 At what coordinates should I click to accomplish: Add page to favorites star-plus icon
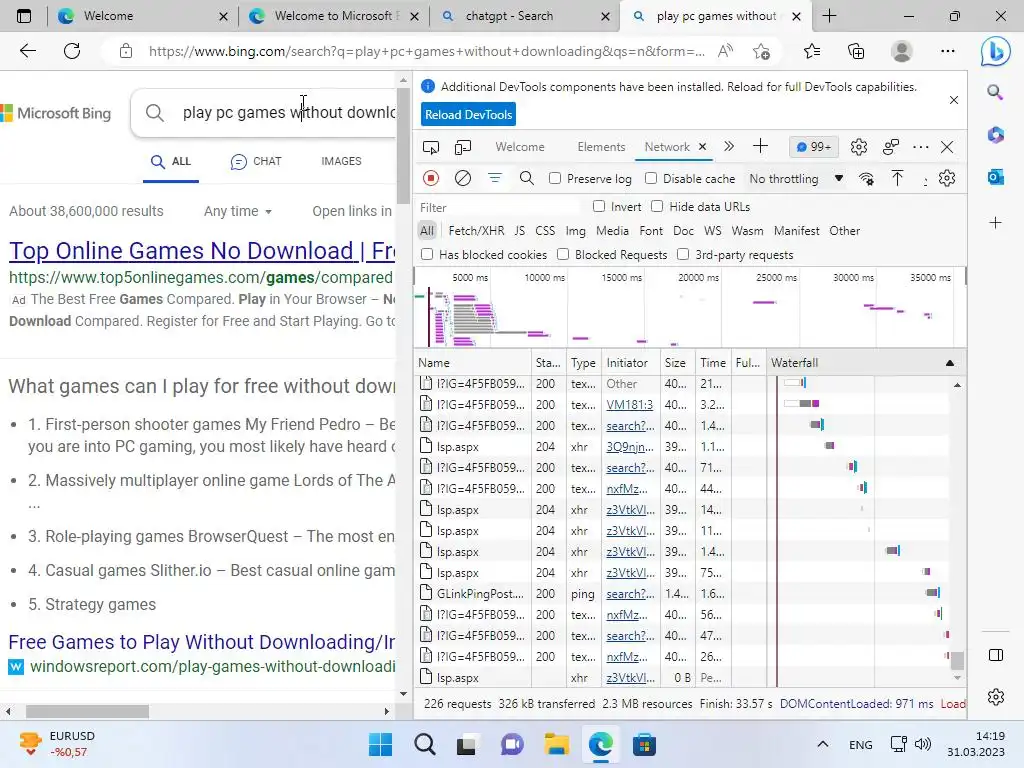click(x=761, y=51)
